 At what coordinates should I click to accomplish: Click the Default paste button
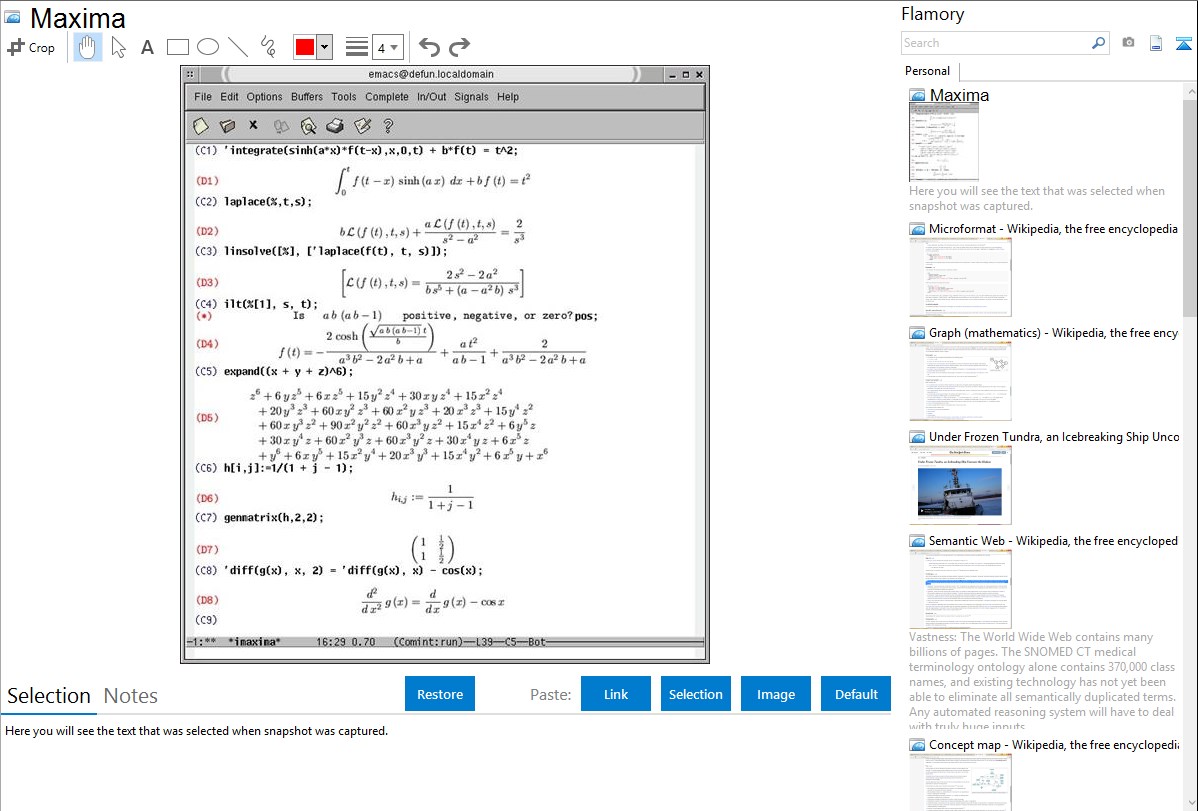point(856,694)
